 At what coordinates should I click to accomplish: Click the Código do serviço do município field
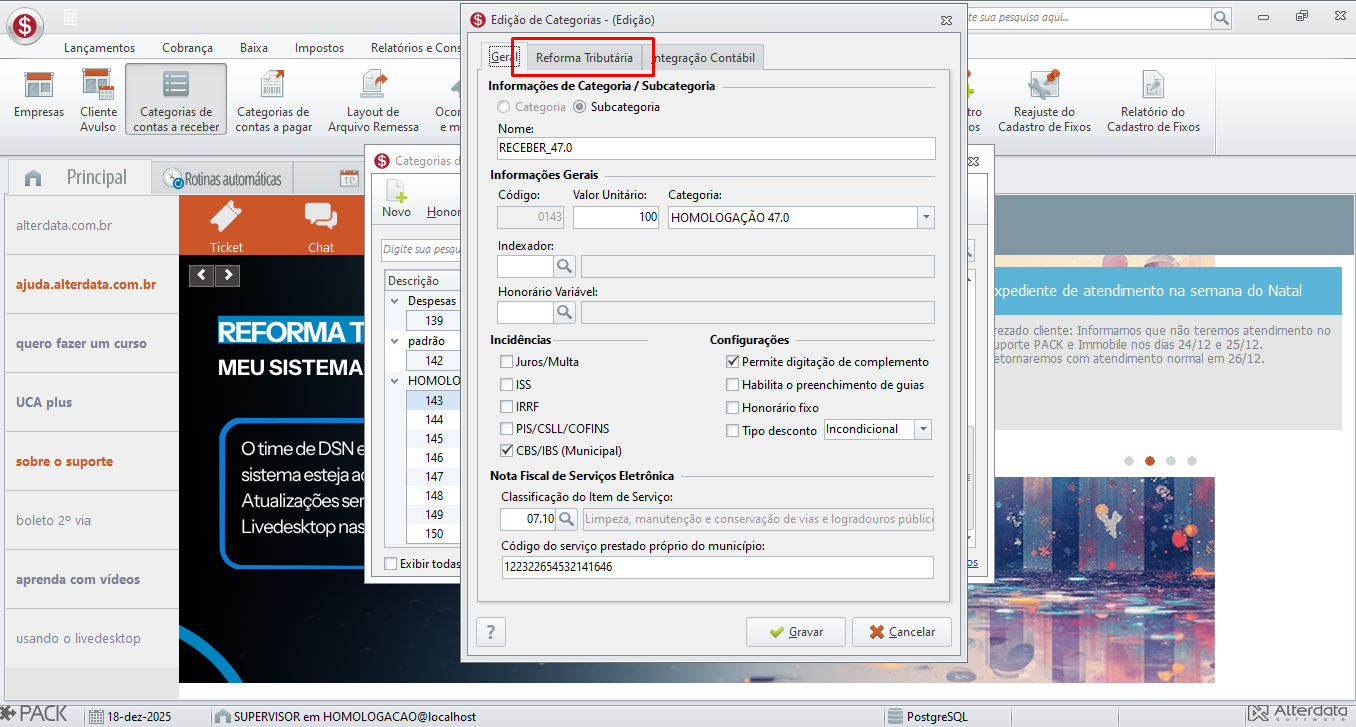[x=718, y=567]
